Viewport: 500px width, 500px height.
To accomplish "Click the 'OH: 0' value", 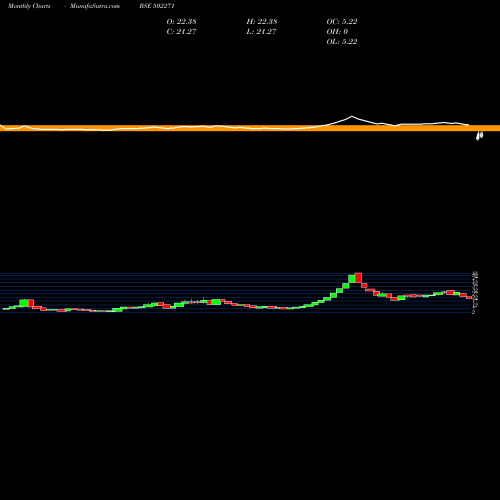I will coord(337,31).
